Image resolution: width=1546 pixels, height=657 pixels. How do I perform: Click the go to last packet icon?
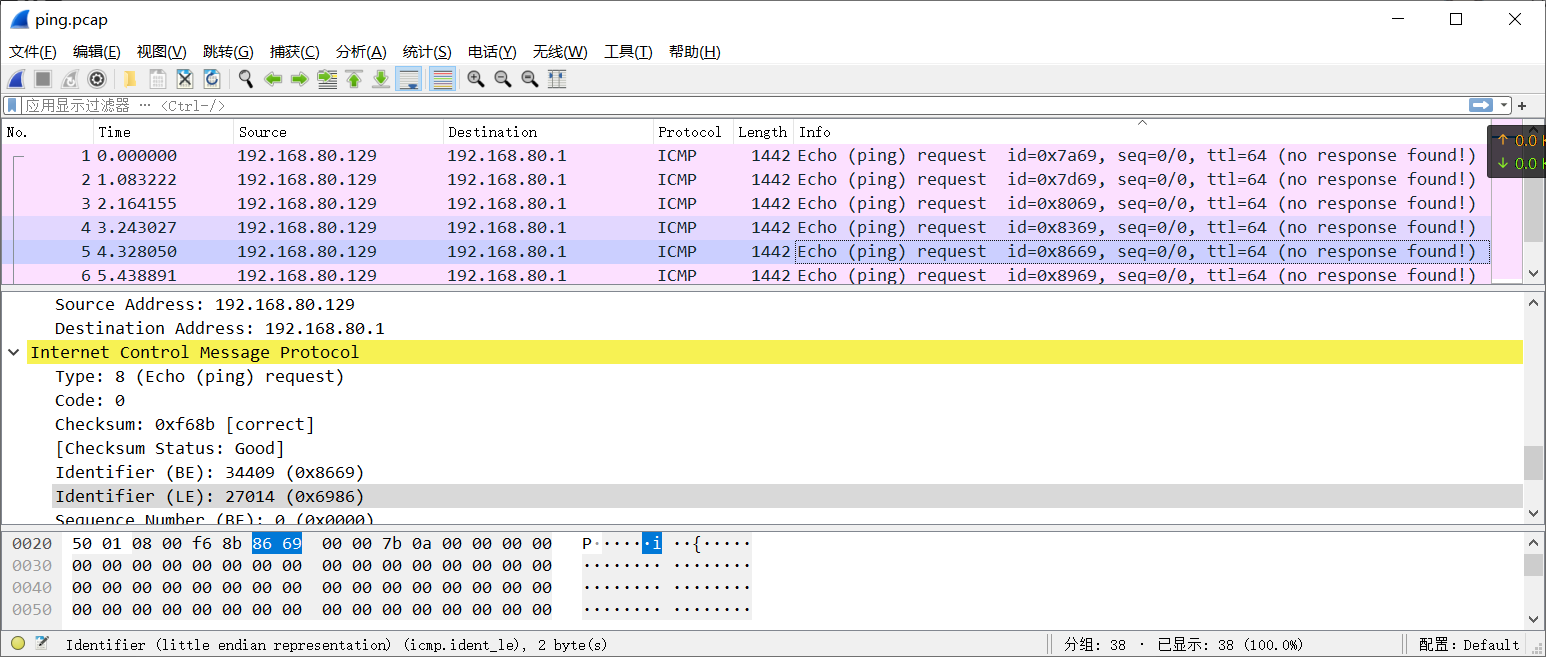pos(381,79)
